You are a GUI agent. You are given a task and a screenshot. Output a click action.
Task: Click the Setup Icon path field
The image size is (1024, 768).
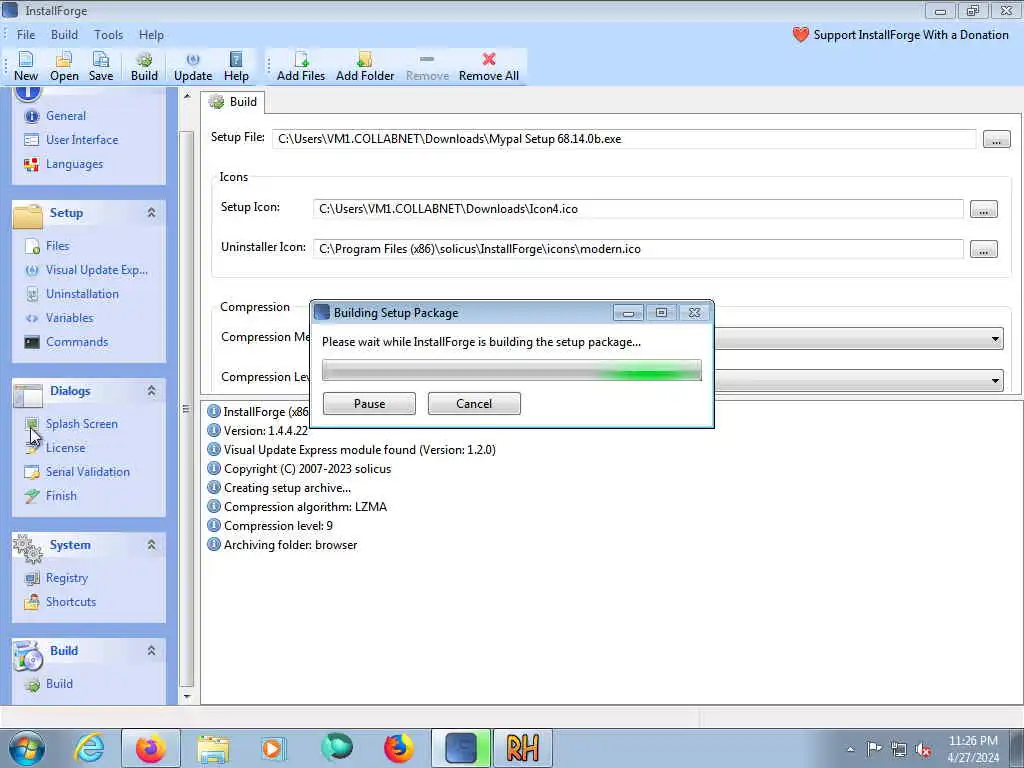(x=638, y=209)
